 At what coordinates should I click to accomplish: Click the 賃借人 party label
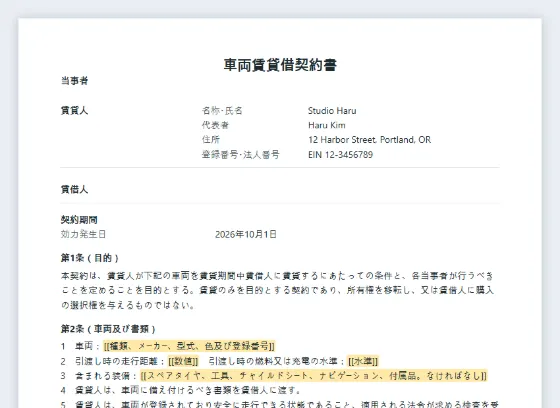click(x=74, y=189)
